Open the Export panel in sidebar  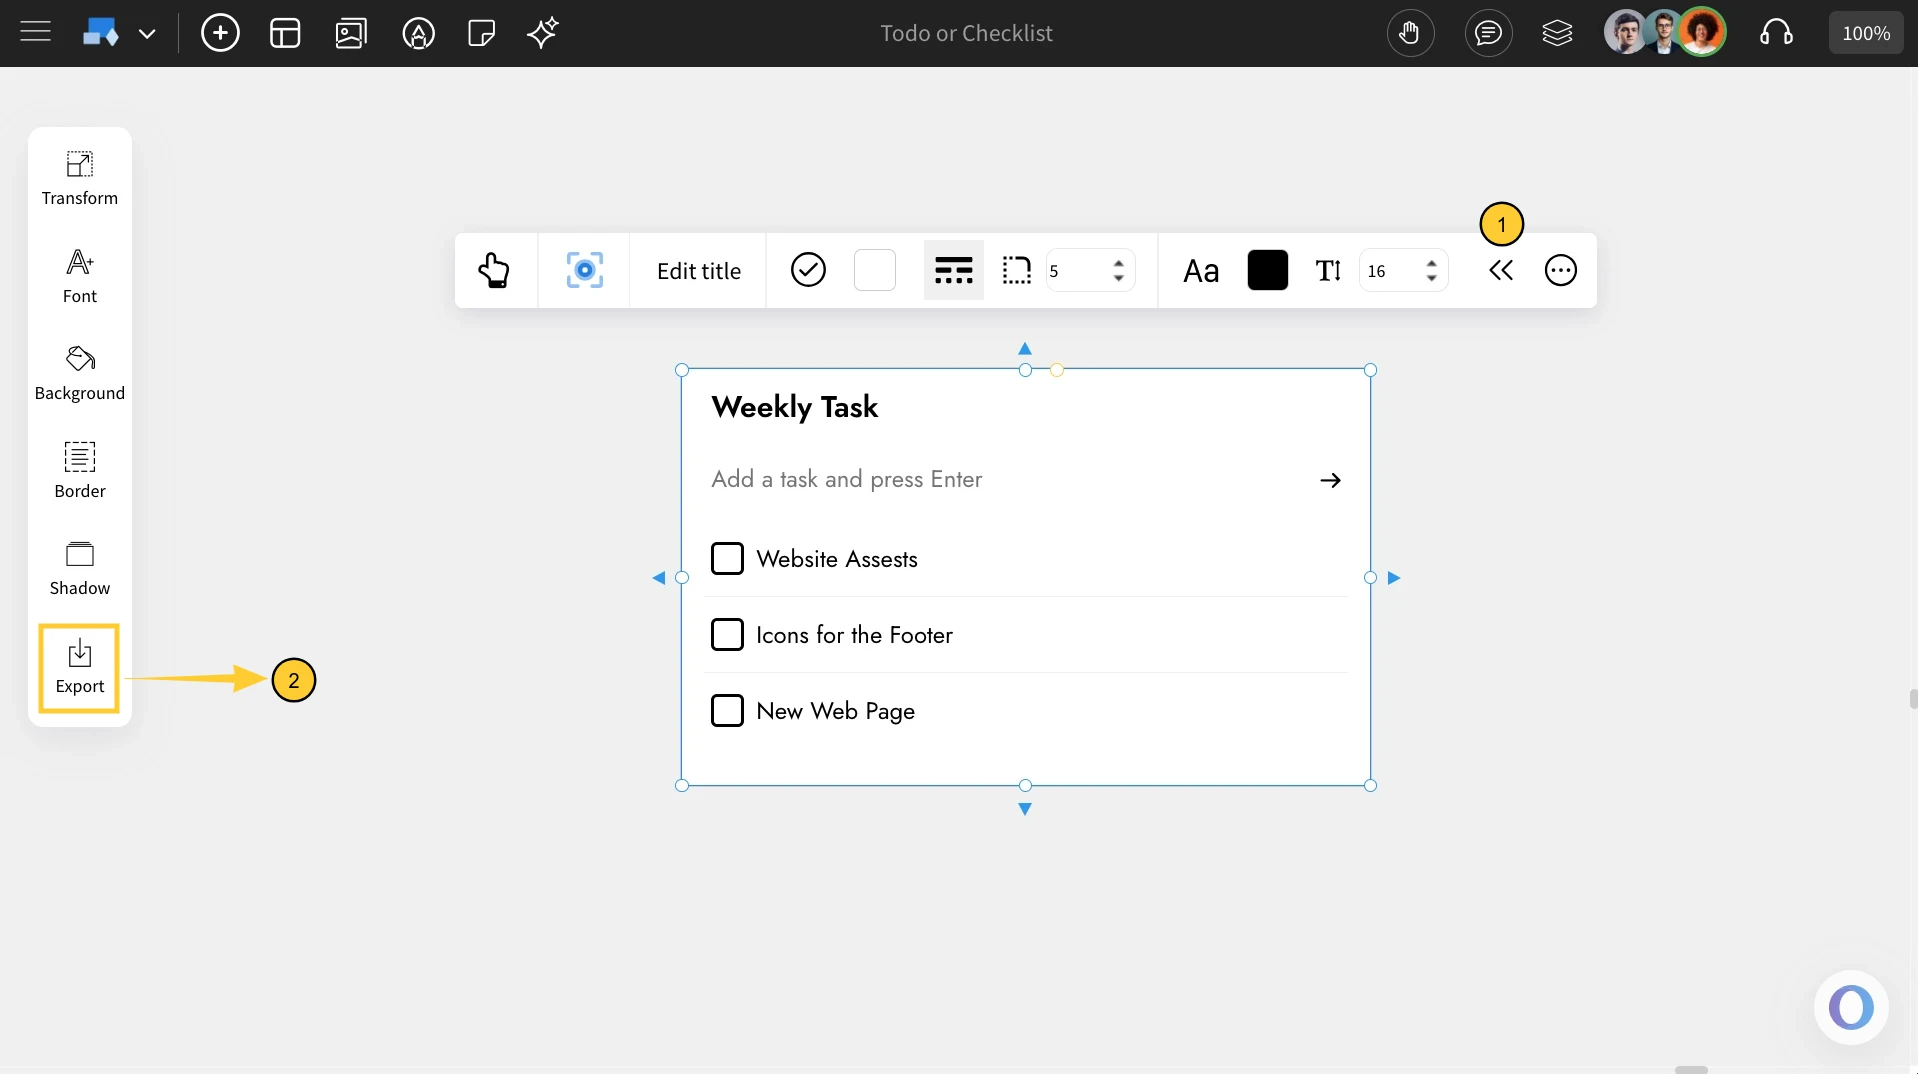point(79,667)
